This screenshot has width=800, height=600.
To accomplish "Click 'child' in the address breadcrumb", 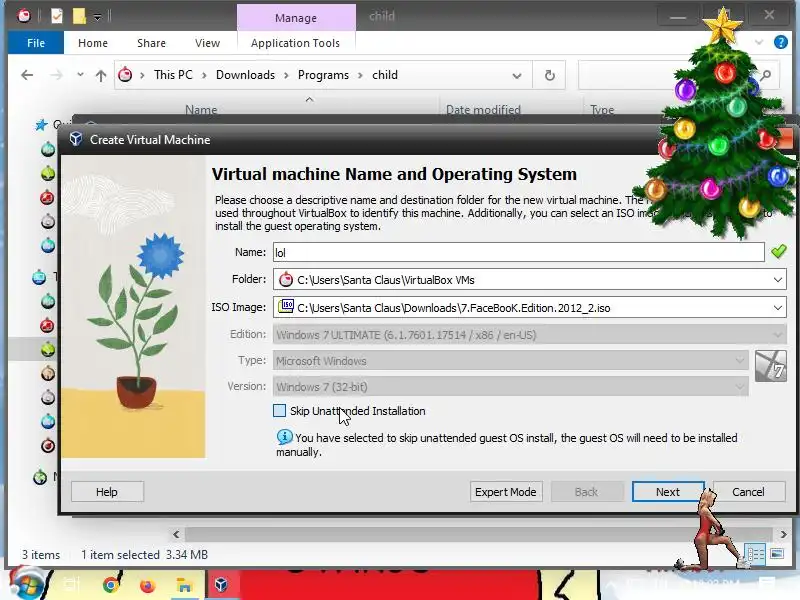I will [385, 75].
